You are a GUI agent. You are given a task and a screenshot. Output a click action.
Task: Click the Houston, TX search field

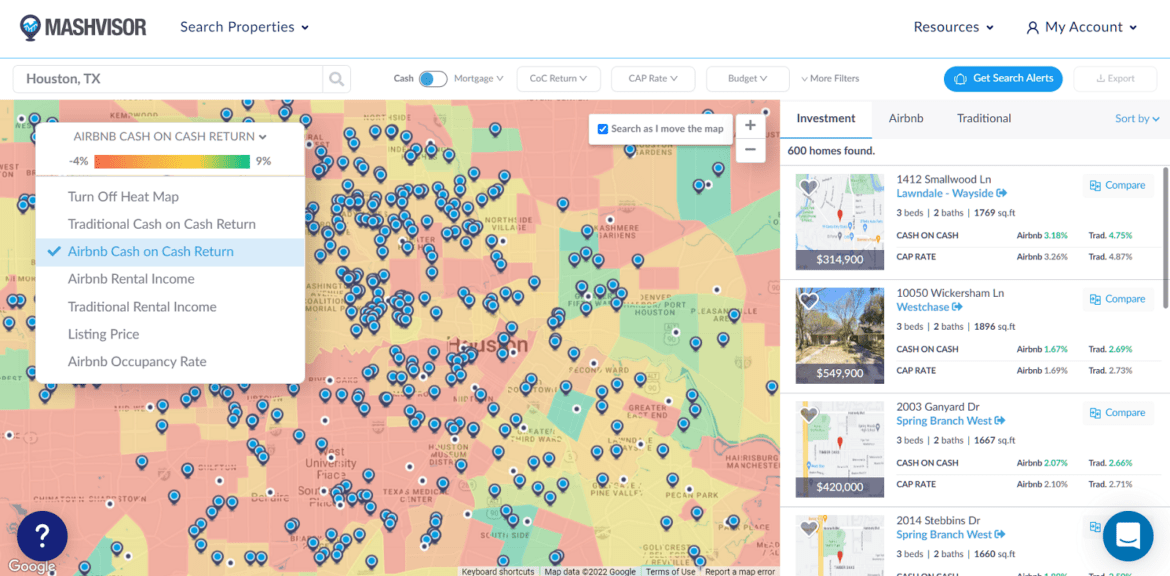pyautogui.click(x=170, y=79)
